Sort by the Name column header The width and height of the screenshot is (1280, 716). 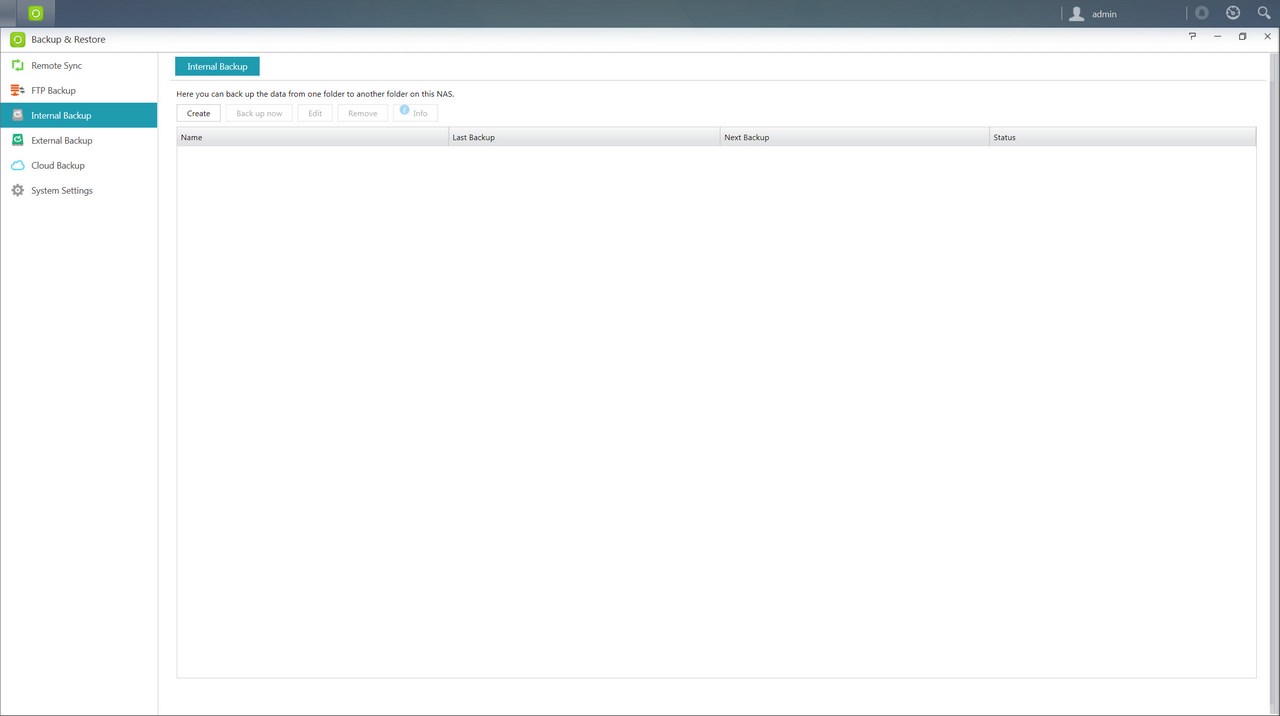coord(313,137)
